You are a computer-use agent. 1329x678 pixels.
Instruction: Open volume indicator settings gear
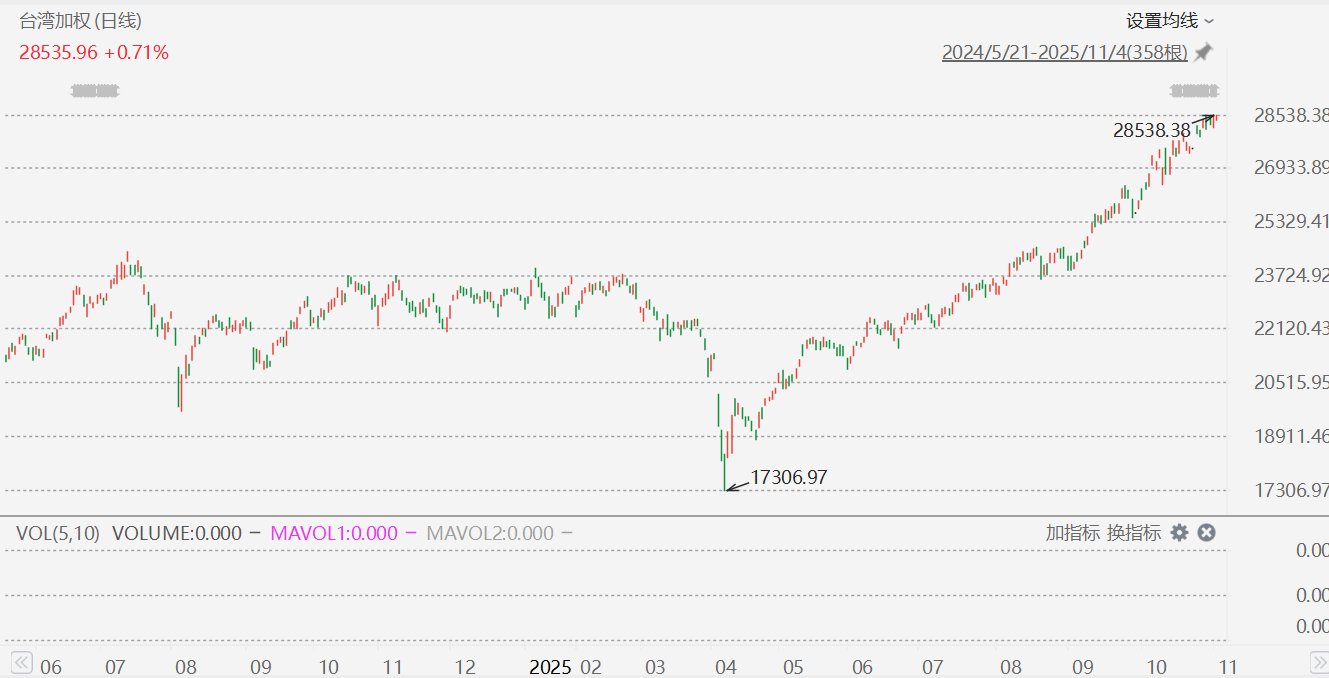click(x=1180, y=533)
